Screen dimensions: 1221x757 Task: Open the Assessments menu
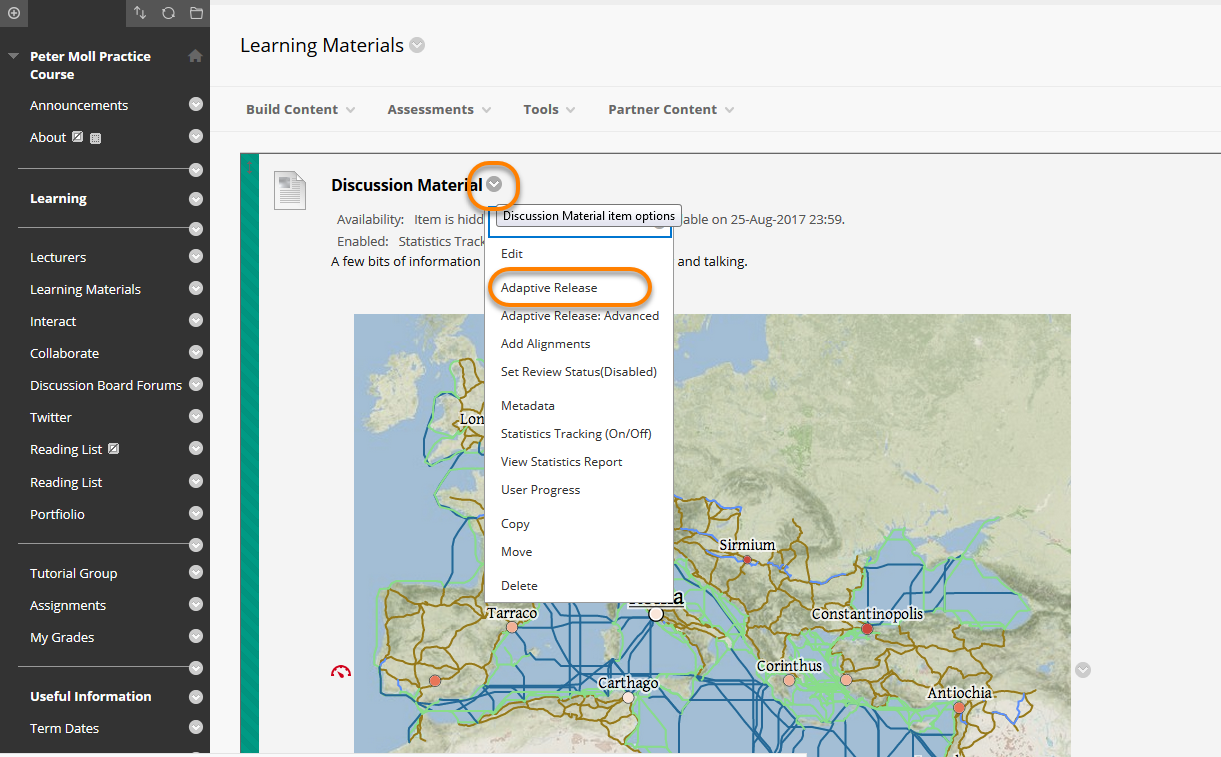(439, 109)
